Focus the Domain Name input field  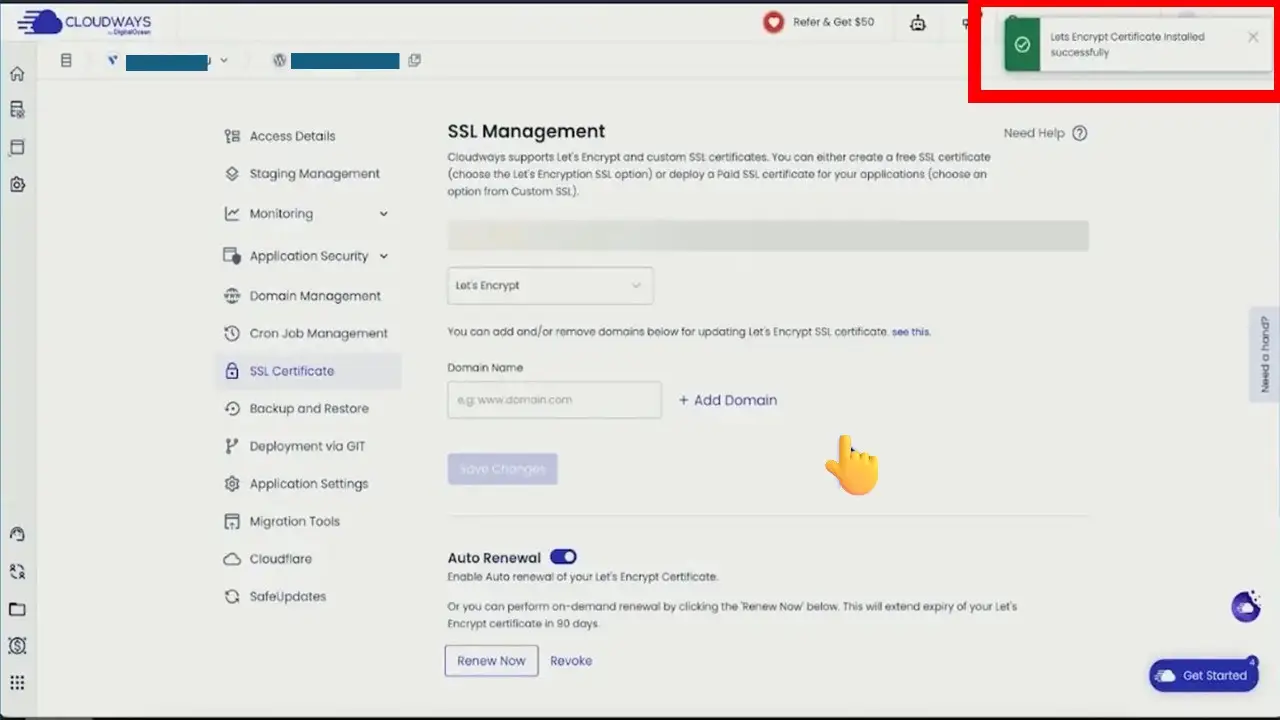coord(554,400)
